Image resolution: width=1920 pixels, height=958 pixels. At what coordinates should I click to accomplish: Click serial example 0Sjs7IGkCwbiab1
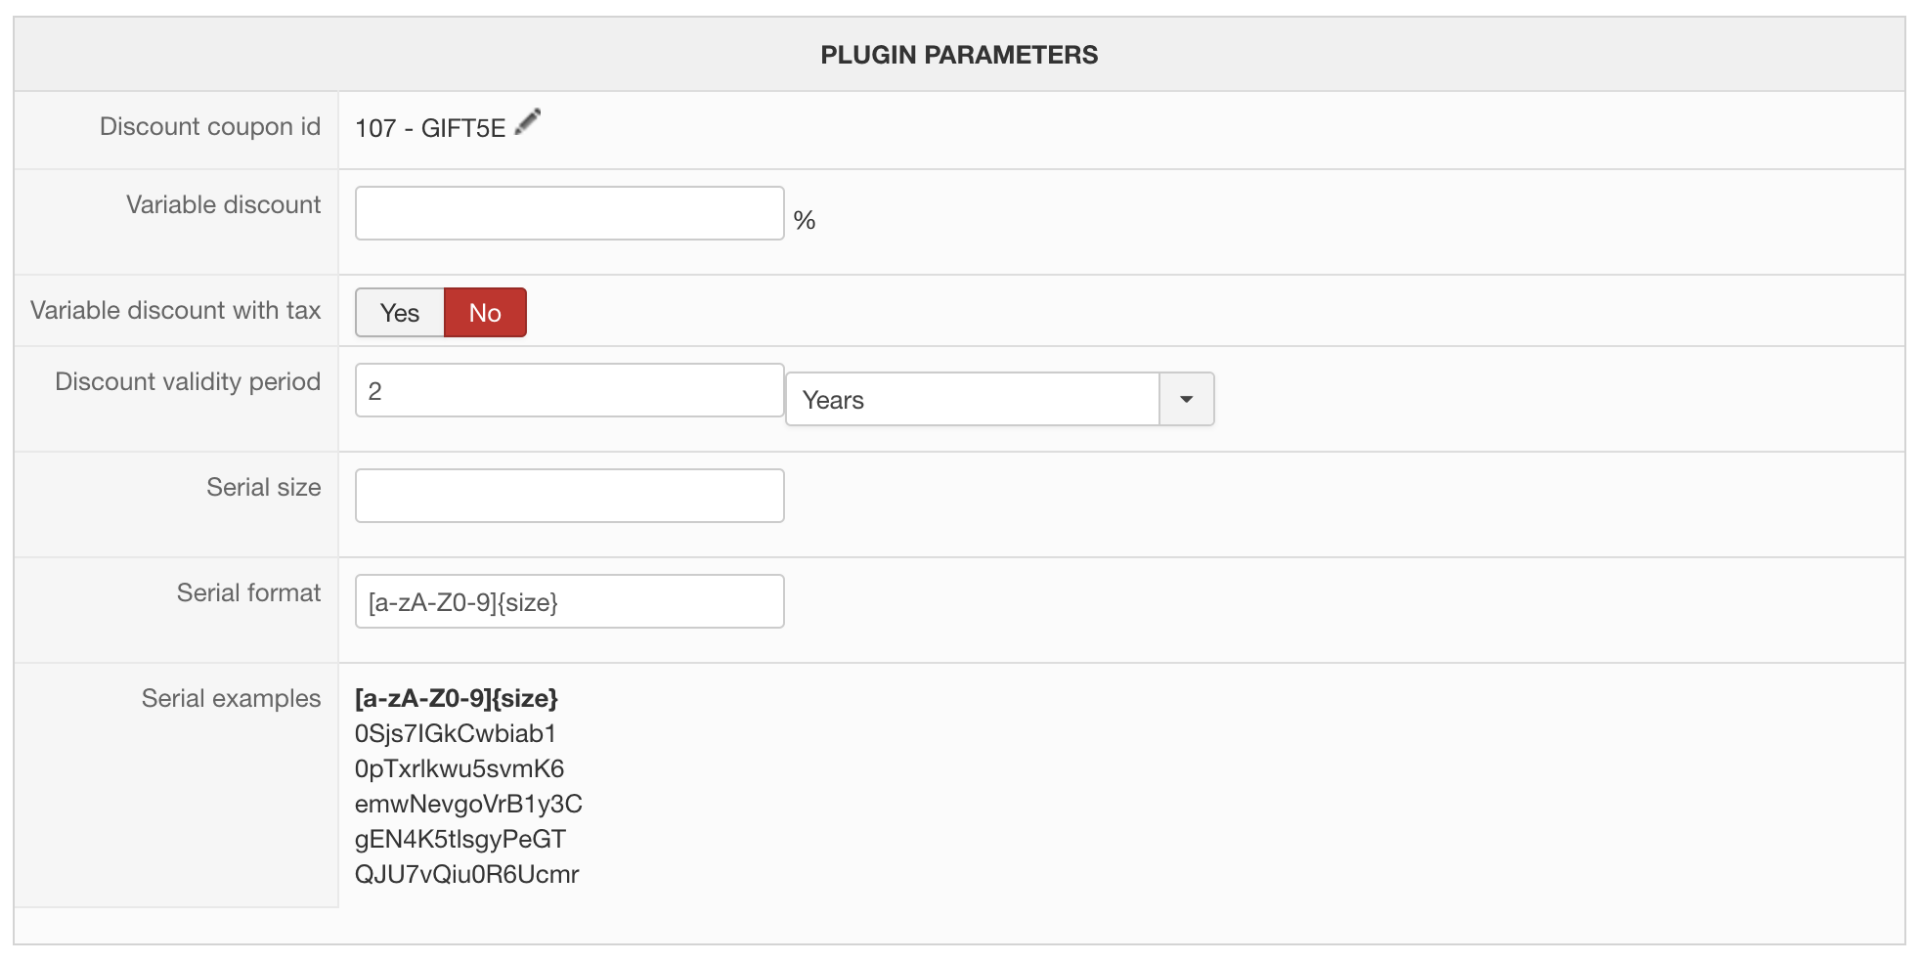point(455,734)
